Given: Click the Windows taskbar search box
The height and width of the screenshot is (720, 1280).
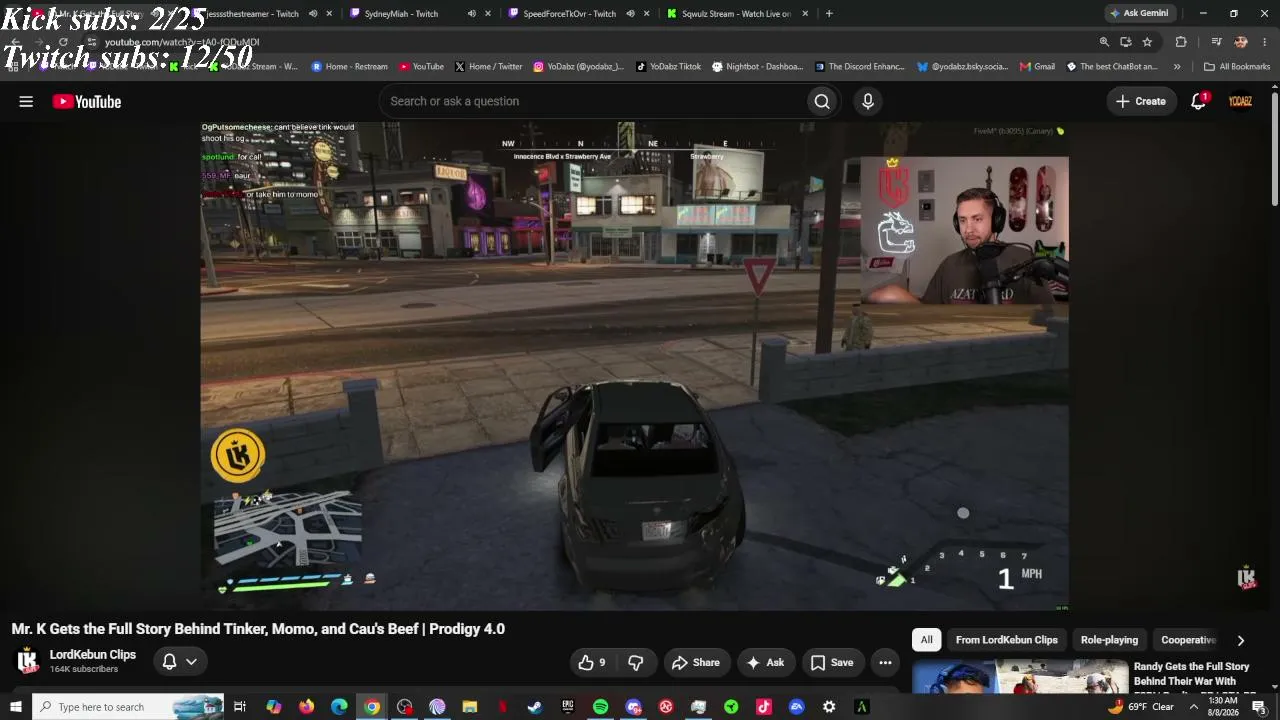Looking at the screenshot, I should pyautogui.click(x=128, y=707).
